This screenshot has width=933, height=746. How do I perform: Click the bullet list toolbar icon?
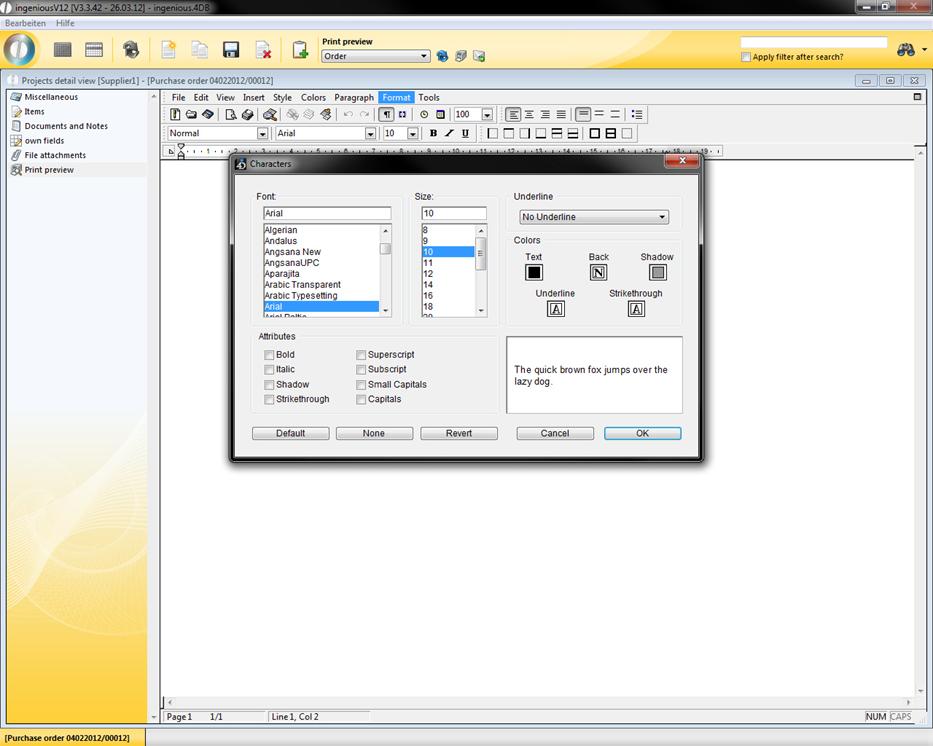[637, 115]
